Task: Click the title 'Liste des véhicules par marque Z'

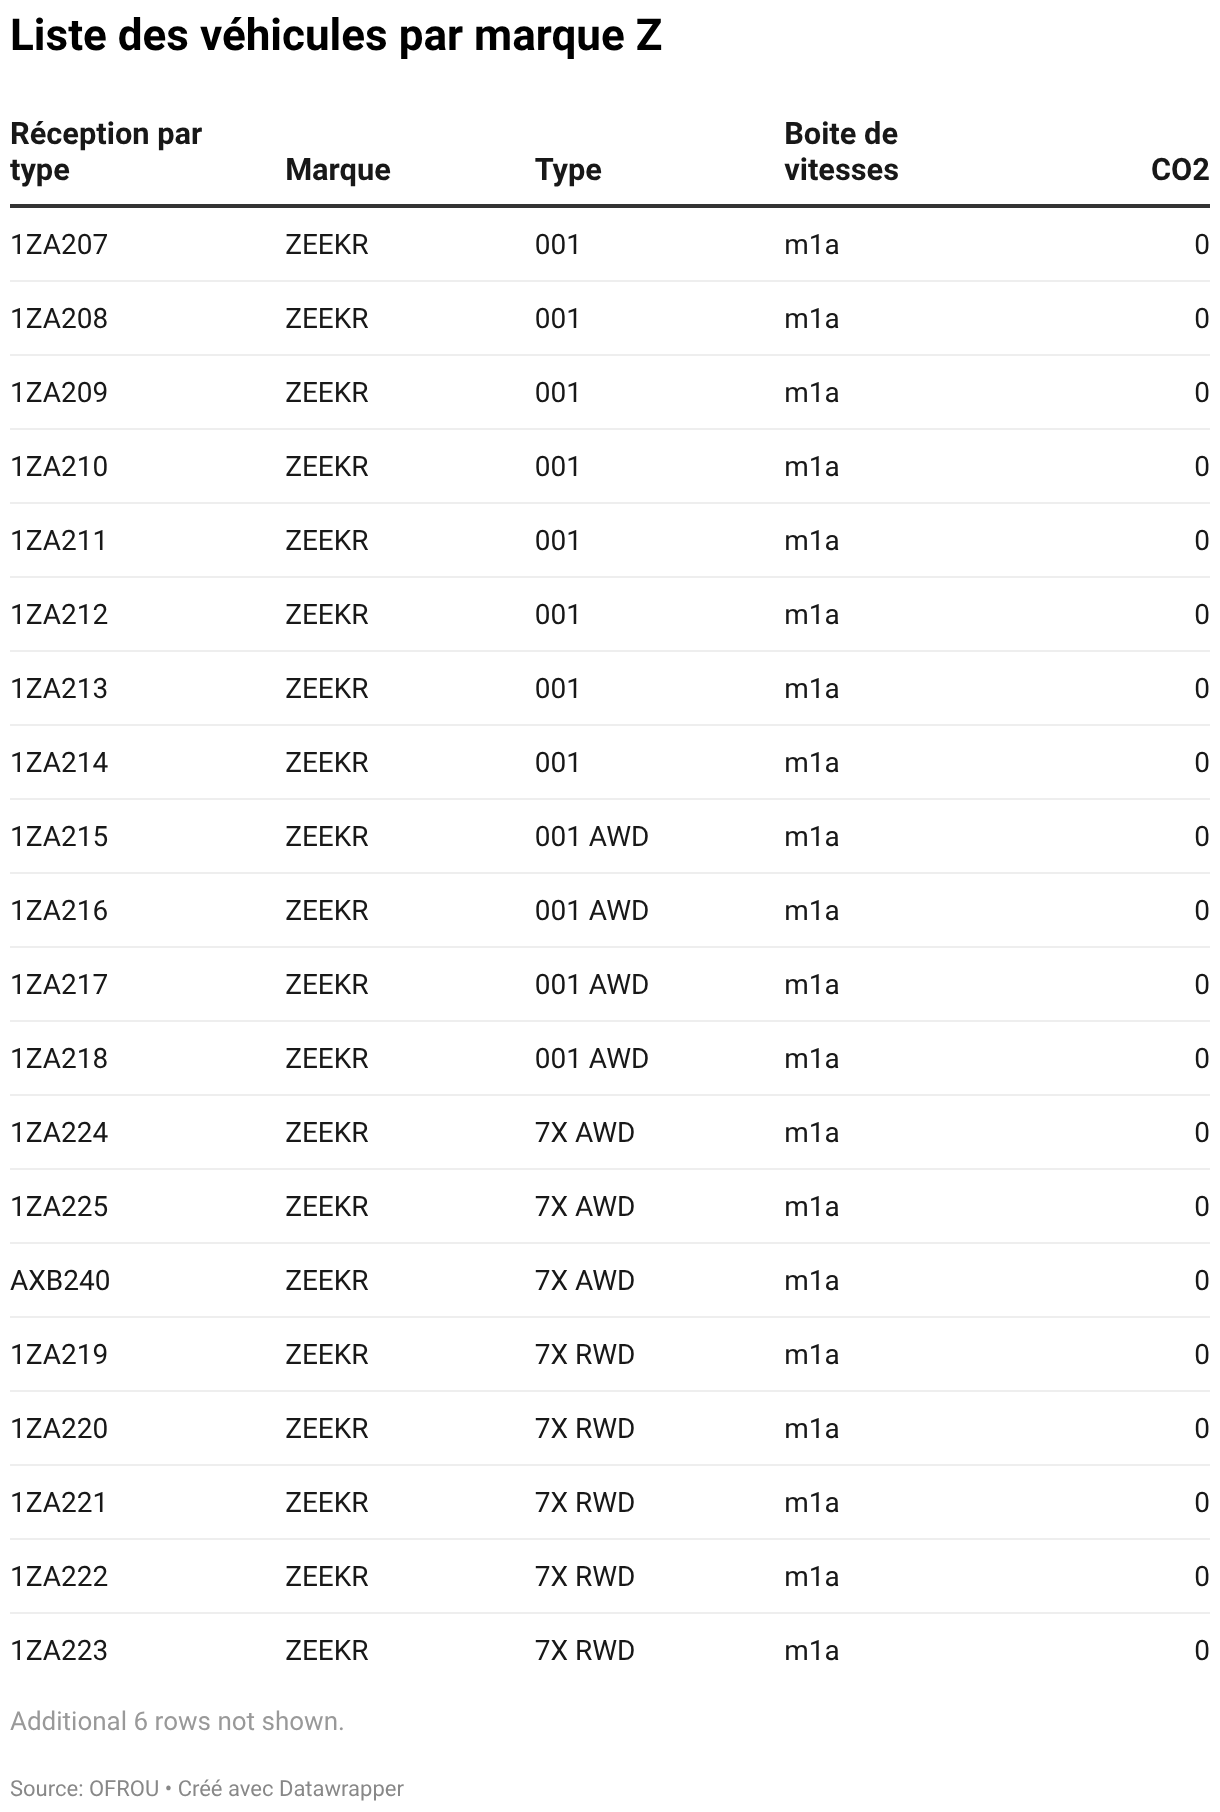Action: tap(336, 37)
